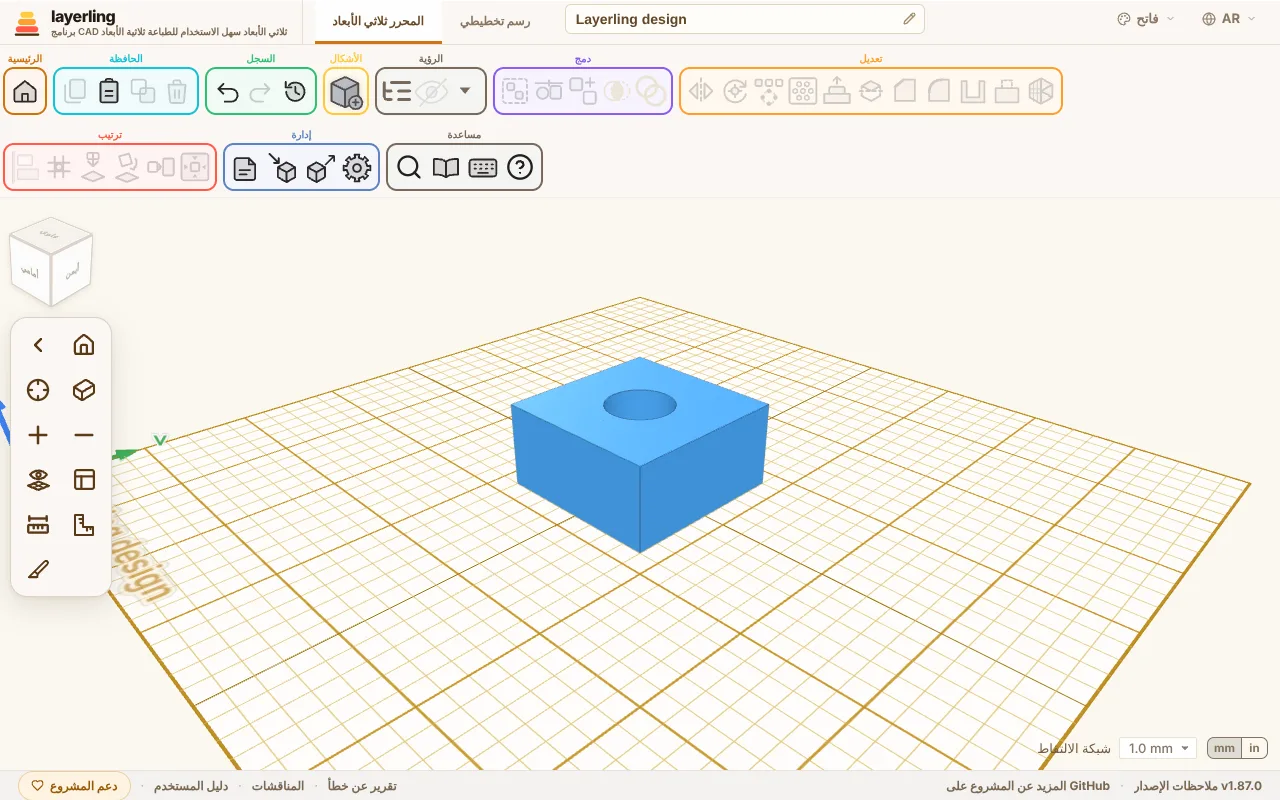This screenshot has width=1280, height=800.
Task: Open the theme dropdown labeled فاتح
Action: click(x=1146, y=19)
